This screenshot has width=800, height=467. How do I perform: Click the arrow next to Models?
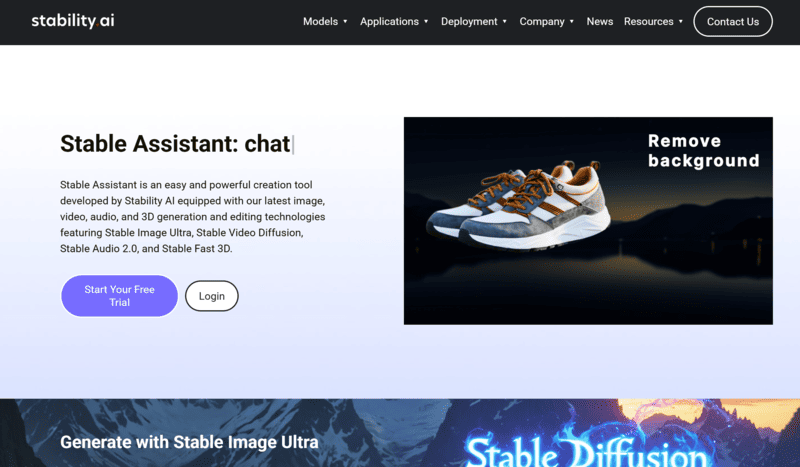coord(345,21)
